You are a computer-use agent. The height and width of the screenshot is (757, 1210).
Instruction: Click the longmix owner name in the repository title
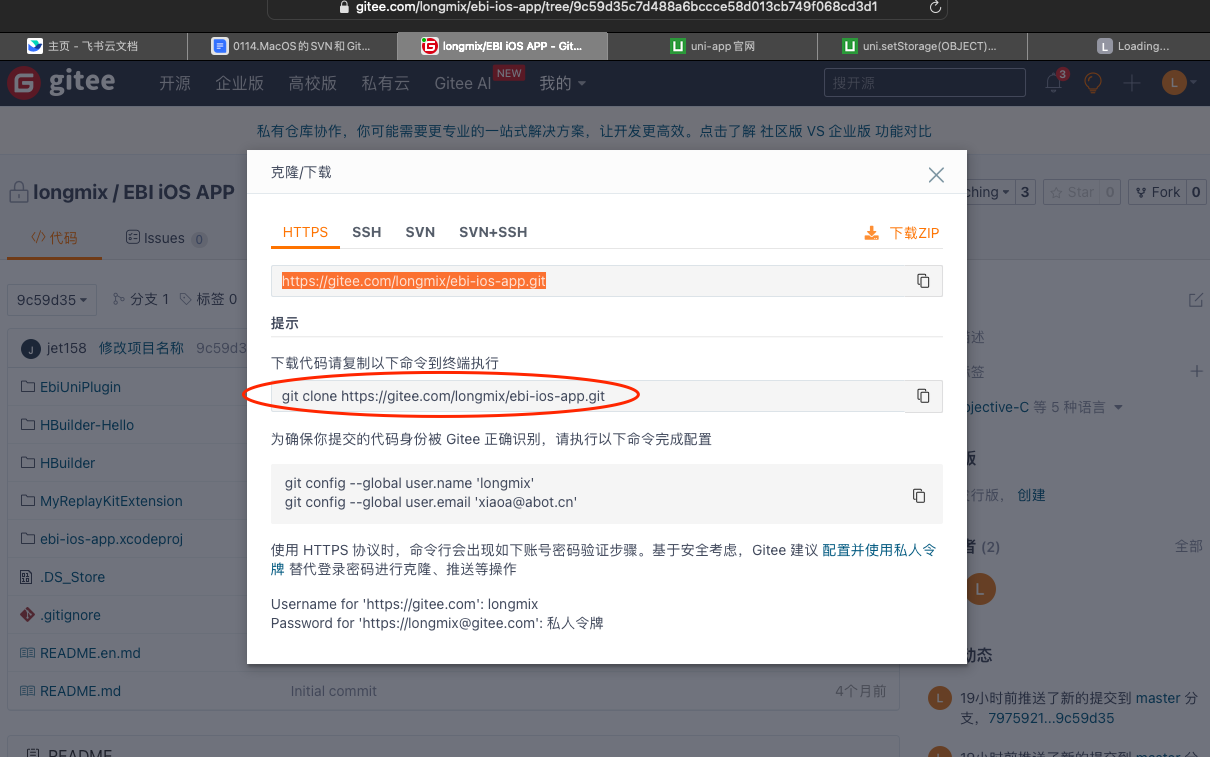[x=70, y=192]
